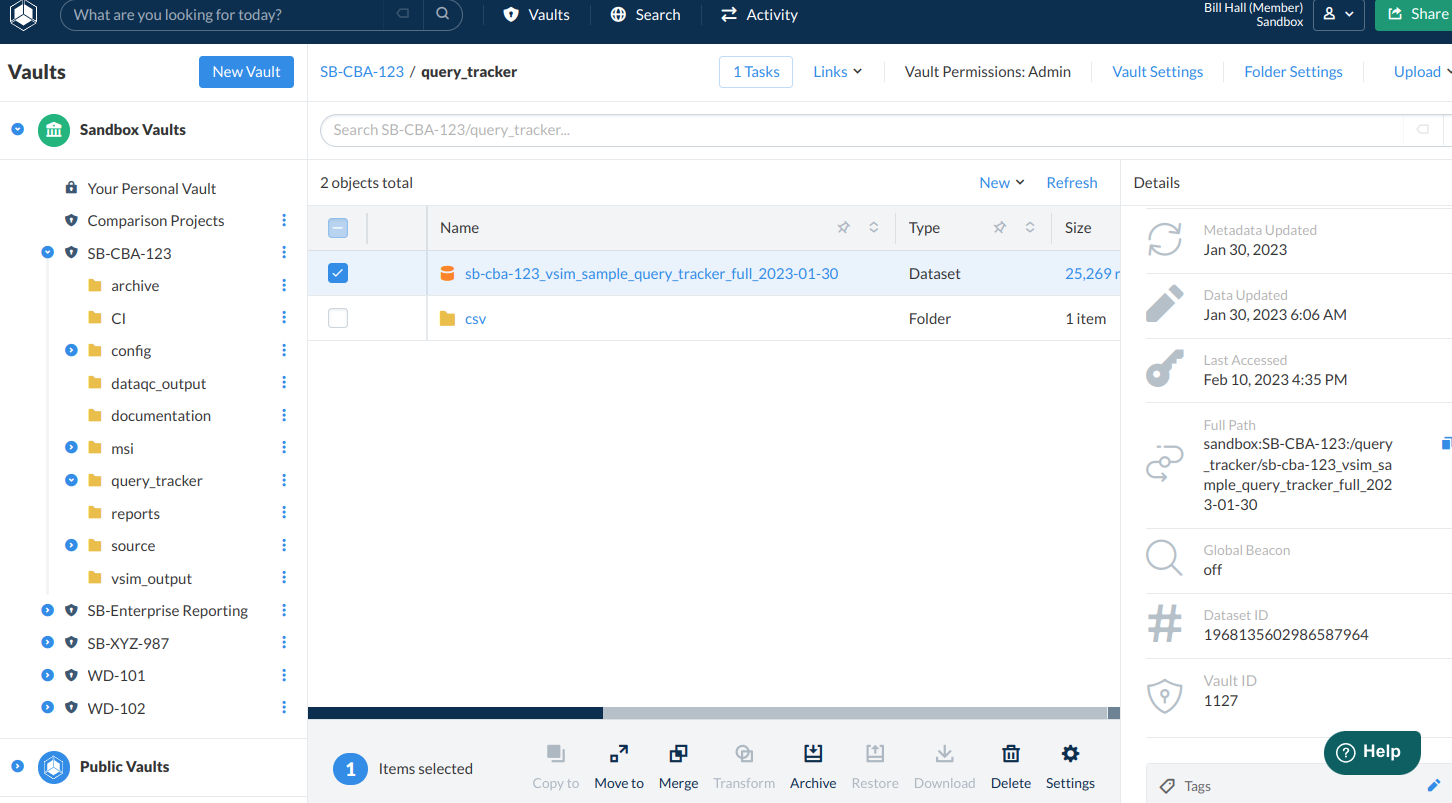1452x803 pixels.
Task: Open Search in top navigation
Action: coord(645,15)
